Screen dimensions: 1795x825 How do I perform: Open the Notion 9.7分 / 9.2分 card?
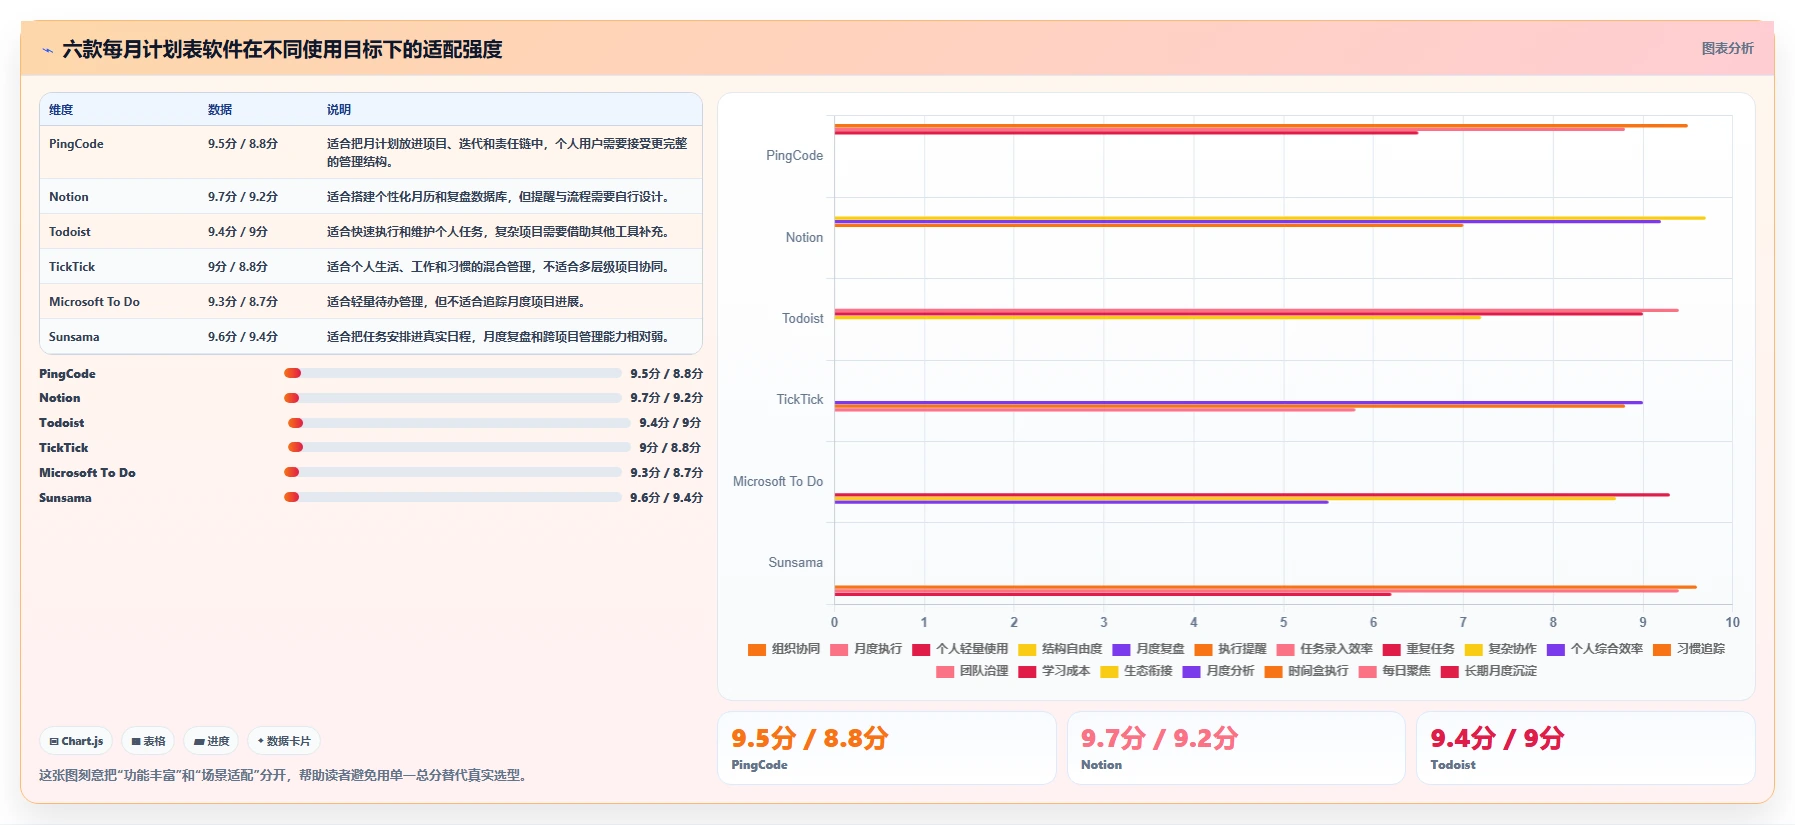click(x=1236, y=748)
